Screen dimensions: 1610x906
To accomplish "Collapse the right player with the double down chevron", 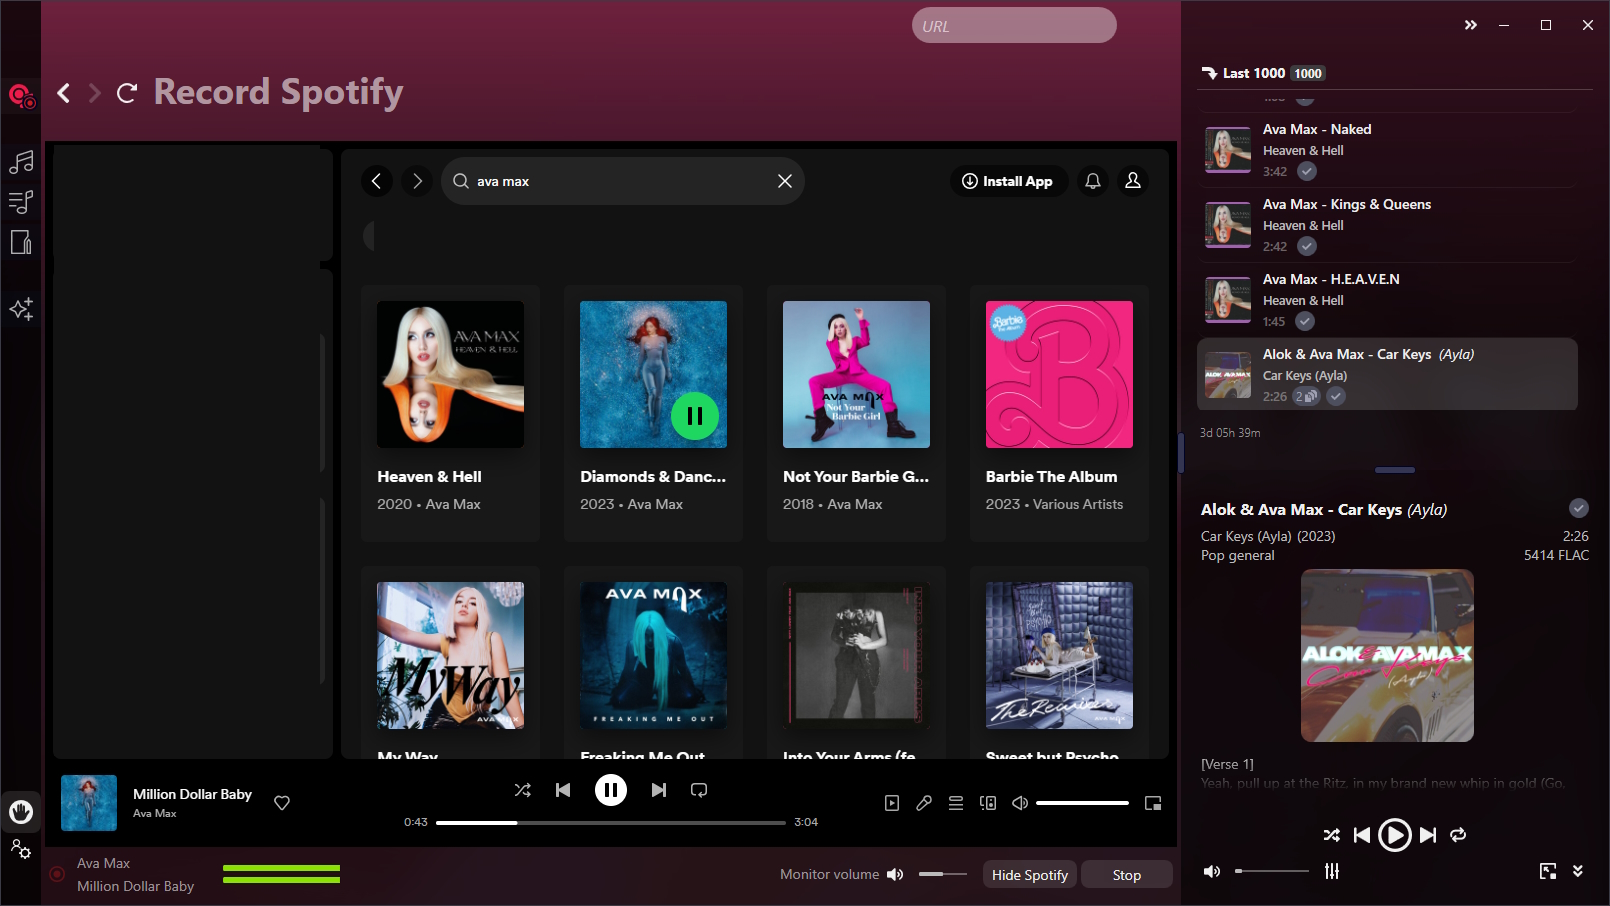I will point(1578,872).
